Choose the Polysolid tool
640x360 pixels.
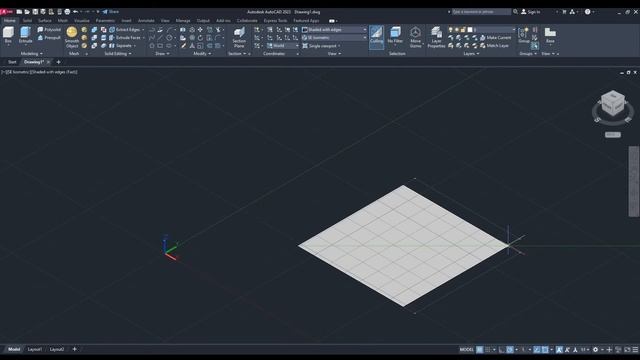(49, 30)
